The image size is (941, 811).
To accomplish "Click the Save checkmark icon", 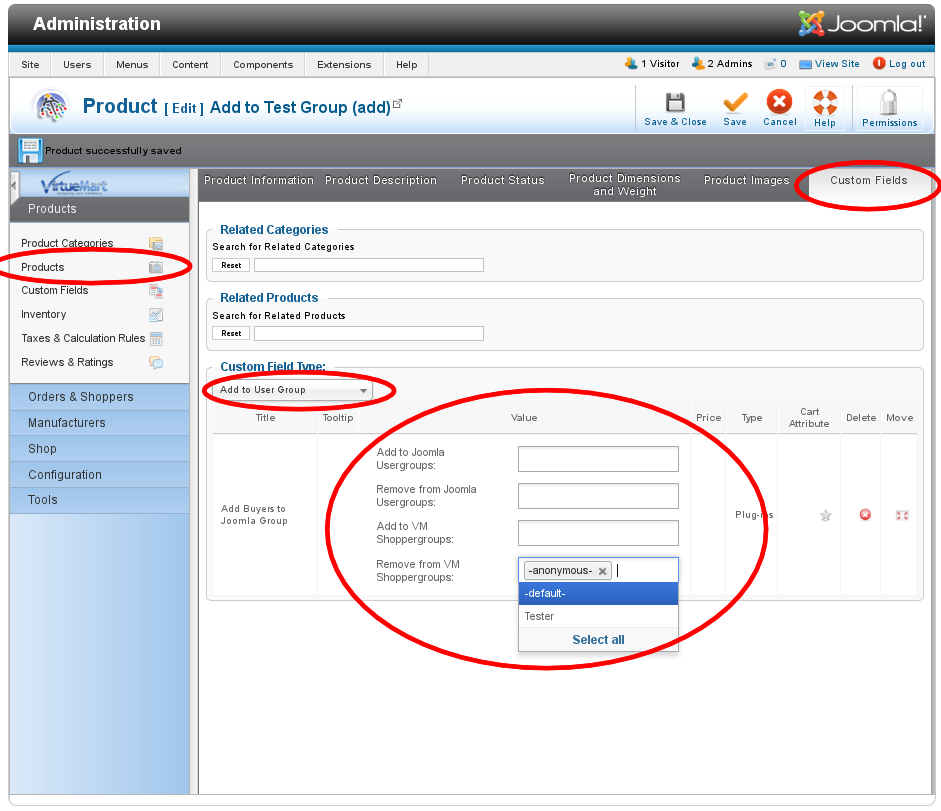I will point(735,103).
